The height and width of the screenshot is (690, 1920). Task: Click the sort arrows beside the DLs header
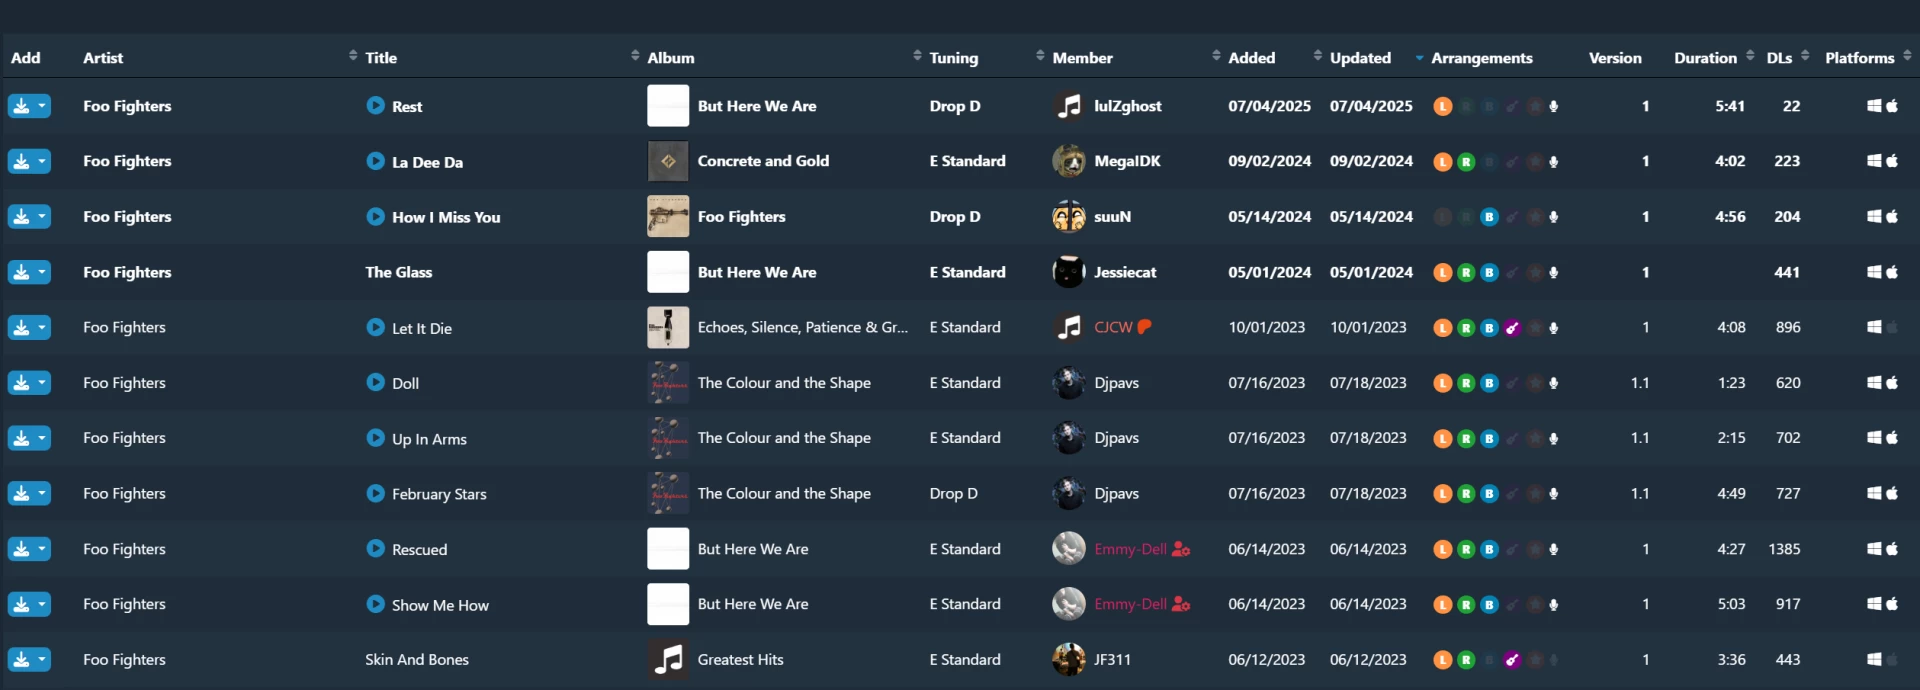(x=1805, y=56)
